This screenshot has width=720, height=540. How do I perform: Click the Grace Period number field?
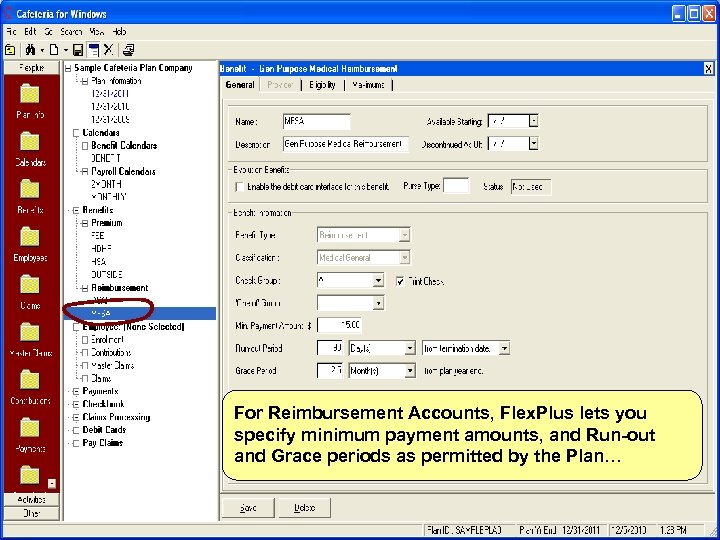(330, 371)
